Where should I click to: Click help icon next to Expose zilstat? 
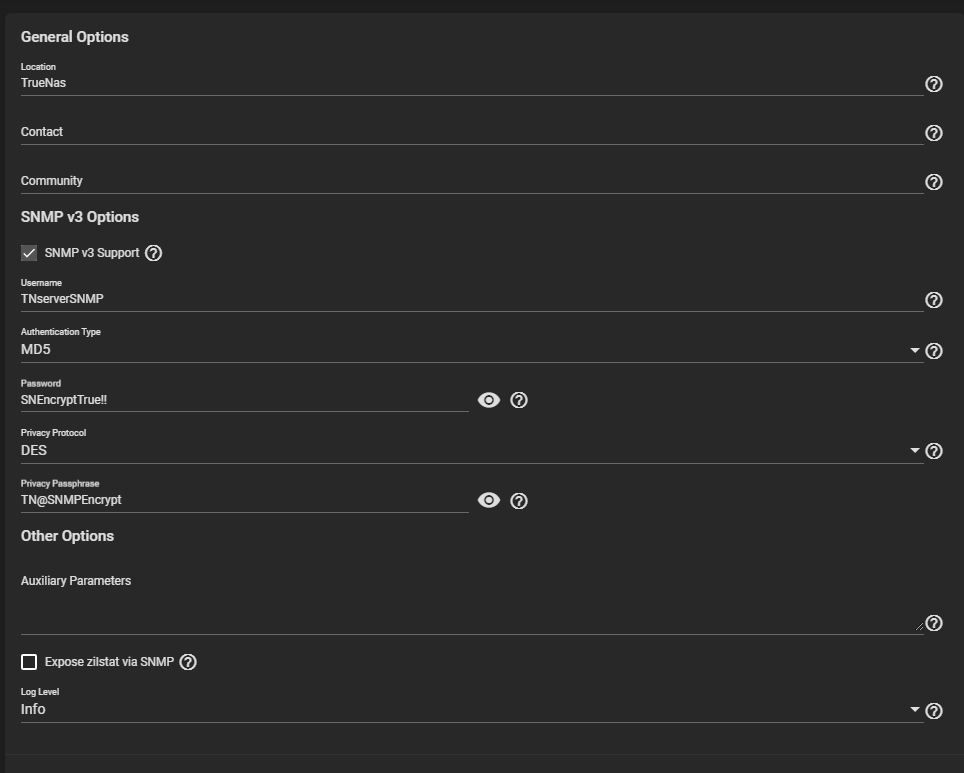(188, 662)
